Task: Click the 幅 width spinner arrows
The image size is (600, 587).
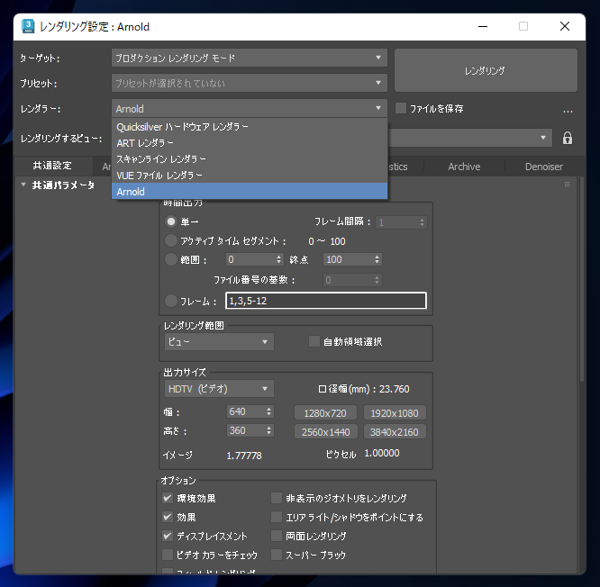Action: 269,412
